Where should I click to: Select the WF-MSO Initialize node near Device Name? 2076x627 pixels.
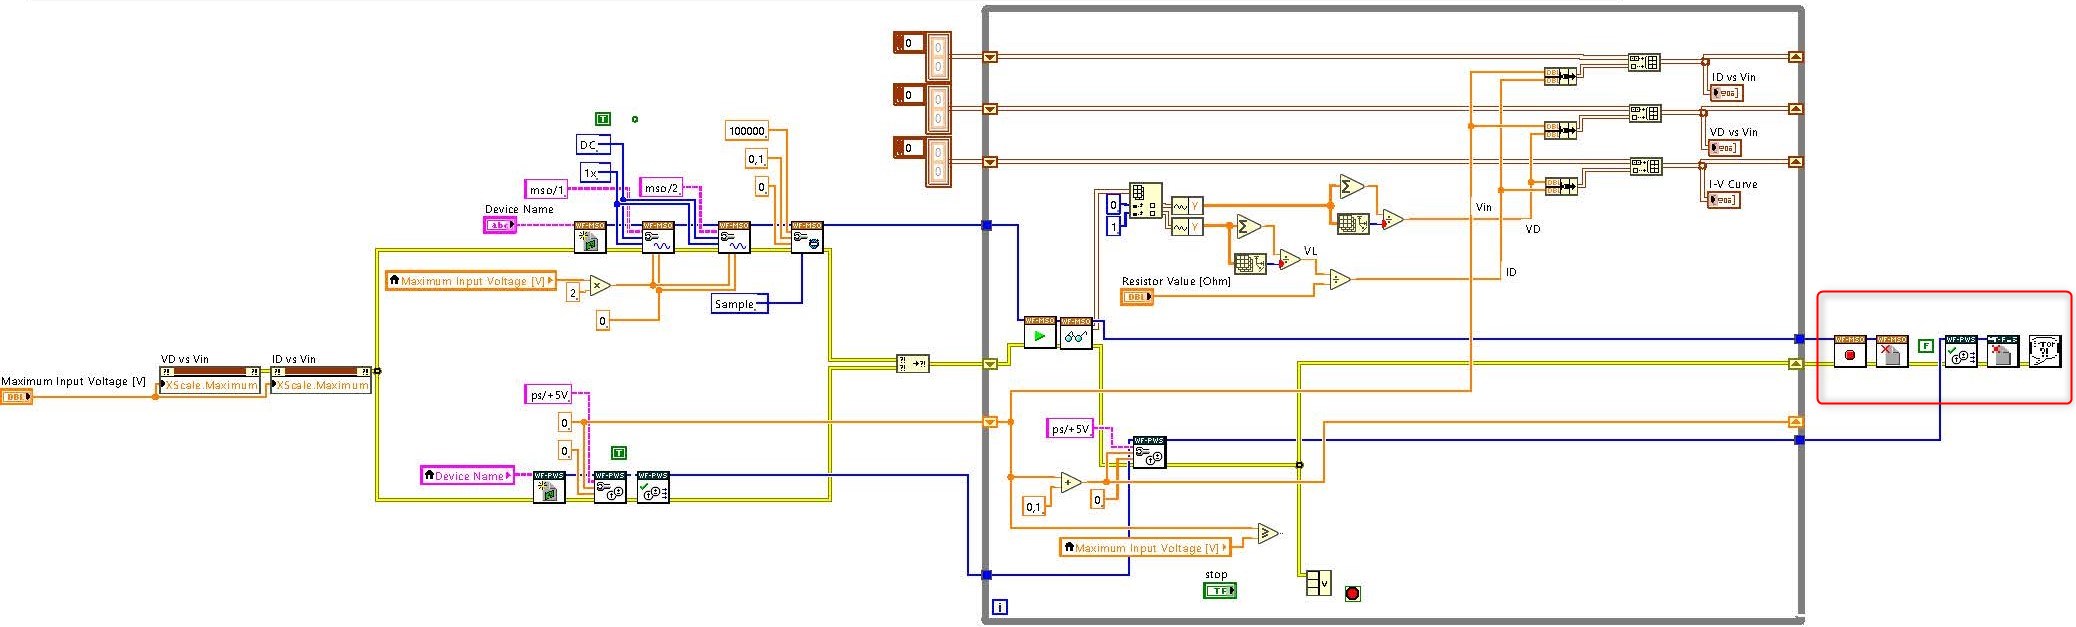pos(591,237)
